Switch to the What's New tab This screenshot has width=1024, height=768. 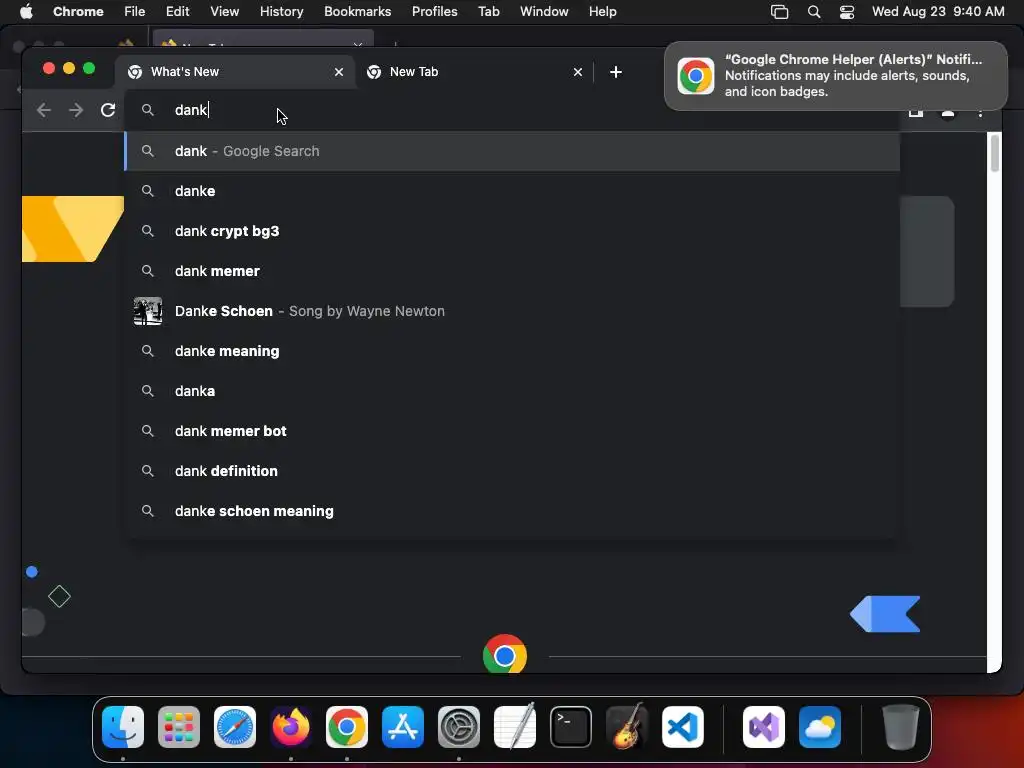pyautogui.click(x=235, y=72)
